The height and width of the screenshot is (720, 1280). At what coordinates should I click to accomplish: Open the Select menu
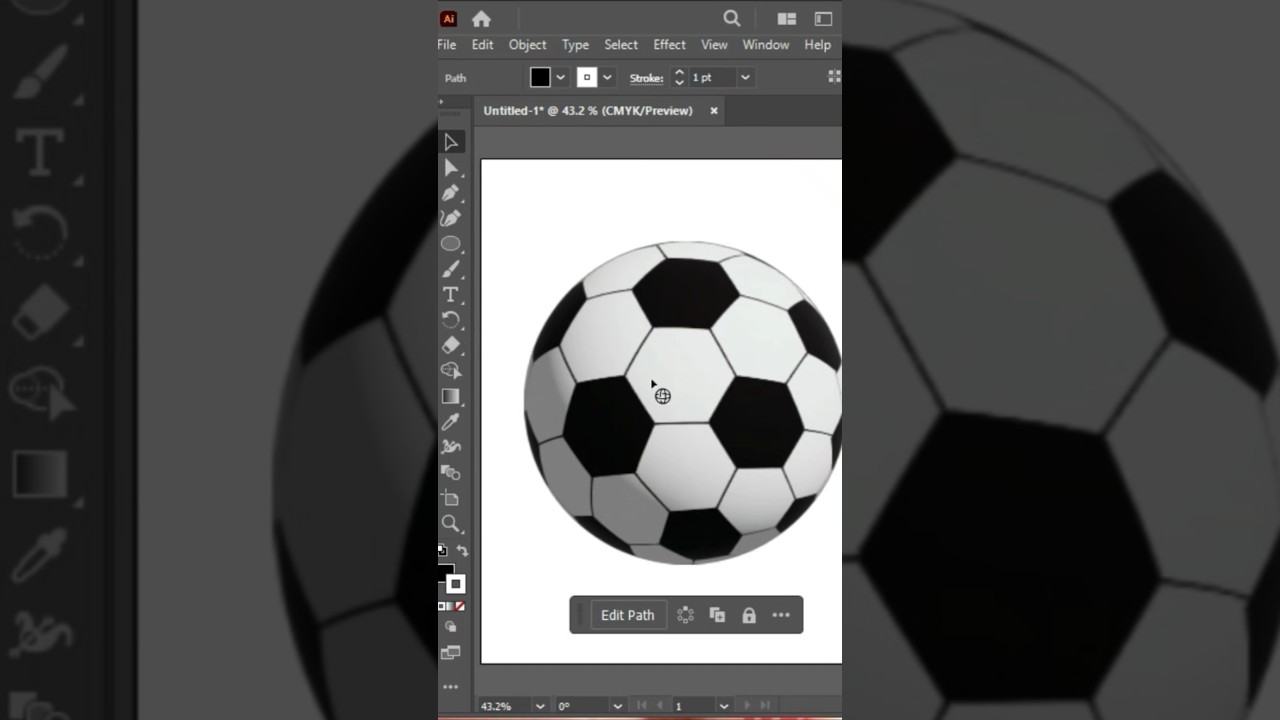point(620,45)
